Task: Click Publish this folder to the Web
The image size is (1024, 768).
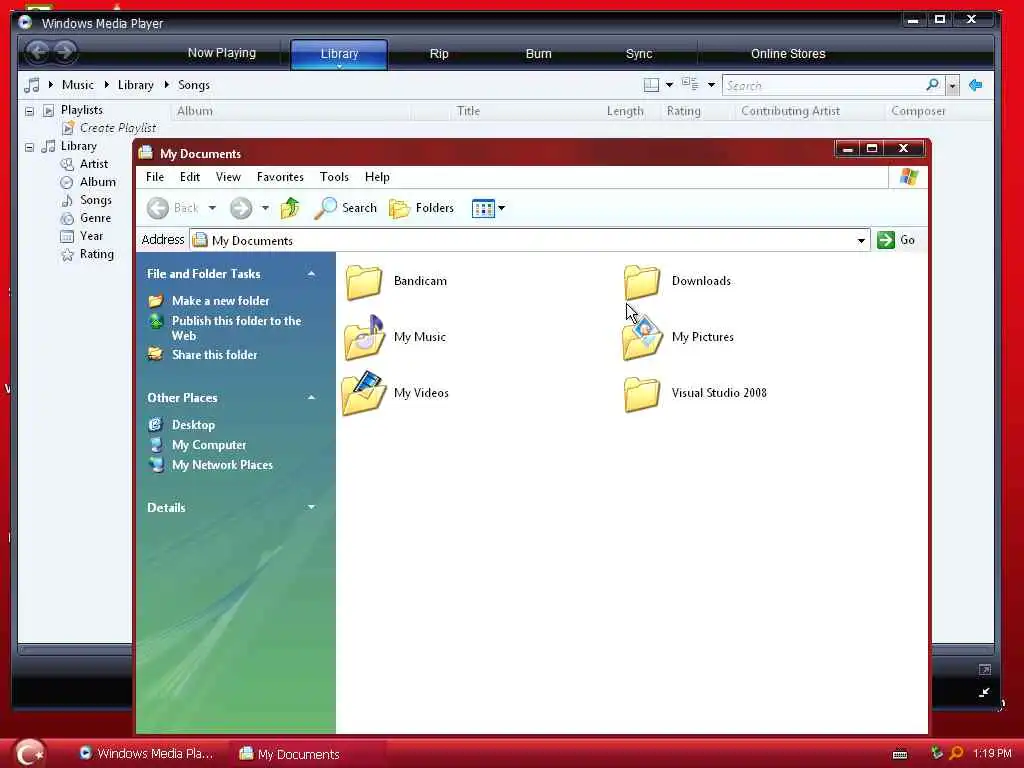Action: click(x=236, y=328)
